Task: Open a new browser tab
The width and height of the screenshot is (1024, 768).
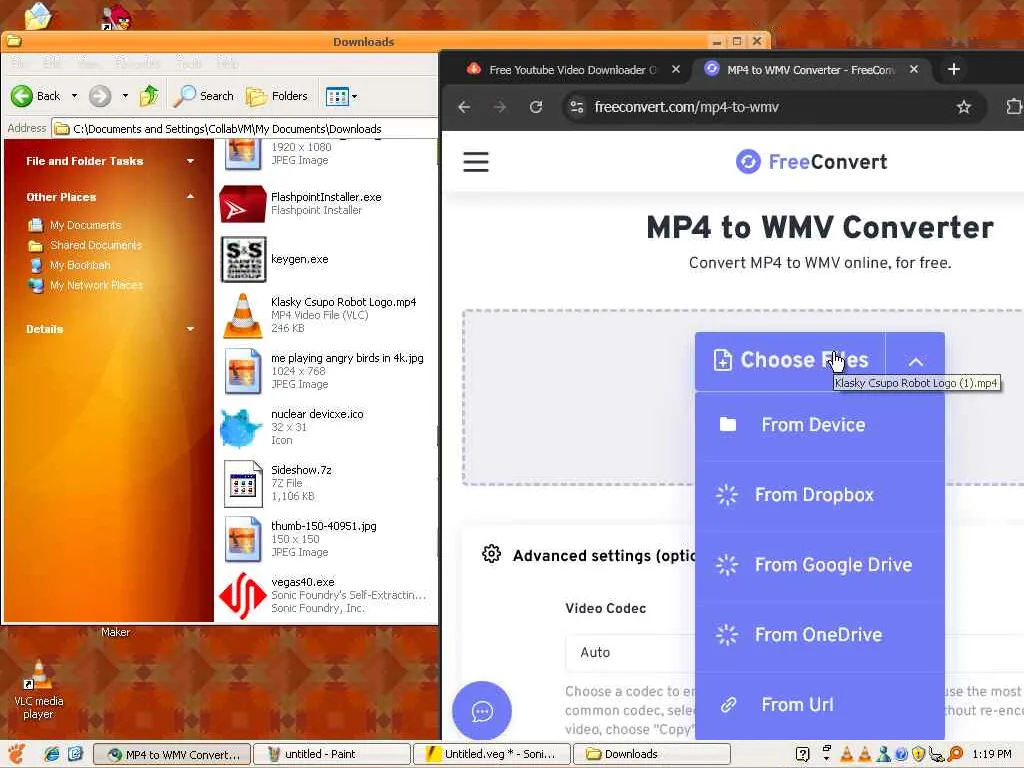Action: coord(953,69)
